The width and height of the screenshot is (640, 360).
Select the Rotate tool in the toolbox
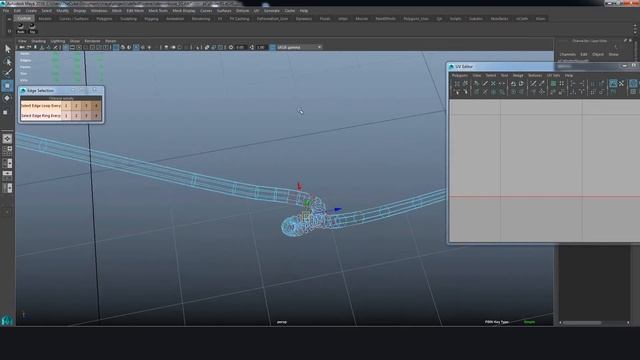[x=7, y=98]
